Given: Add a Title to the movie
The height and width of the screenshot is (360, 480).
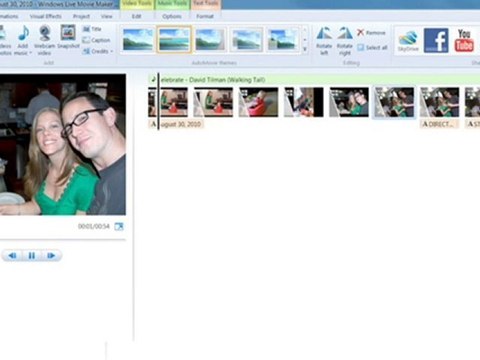Looking at the screenshot, I should pyautogui.click(x=92, y=29).
